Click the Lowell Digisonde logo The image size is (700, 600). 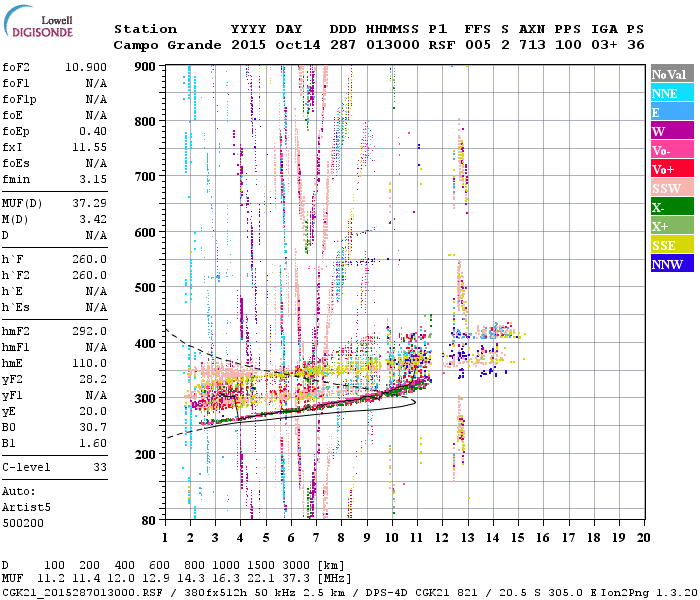[x=38, y=22]
